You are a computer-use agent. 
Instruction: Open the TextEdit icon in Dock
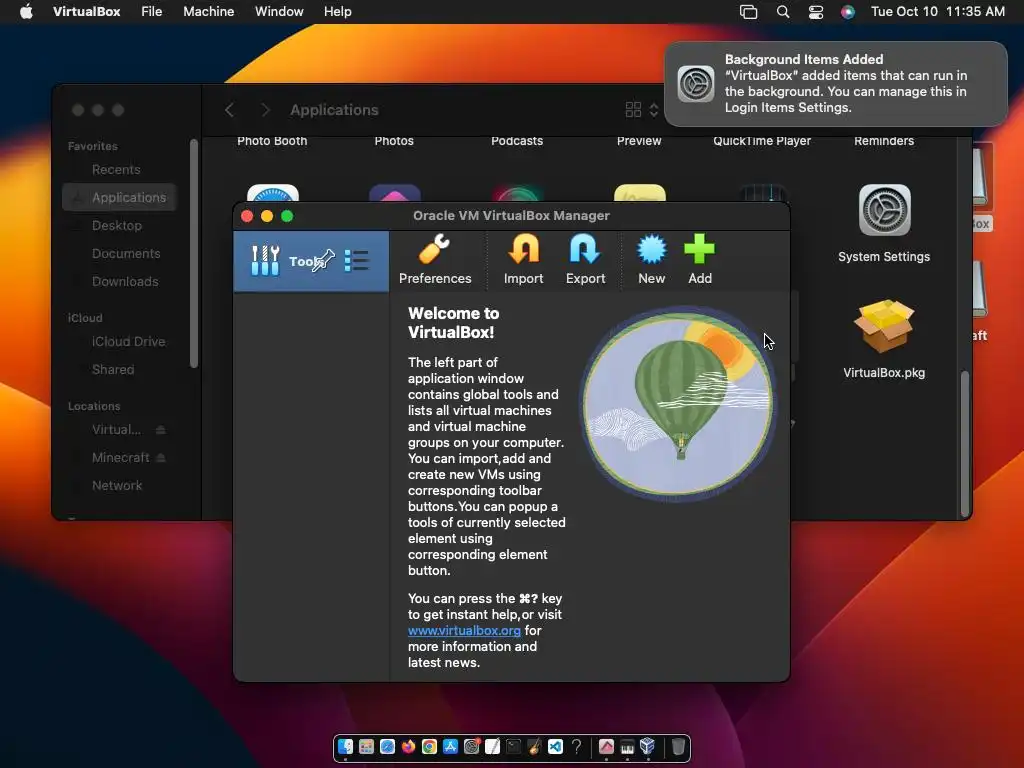[492, 746]
